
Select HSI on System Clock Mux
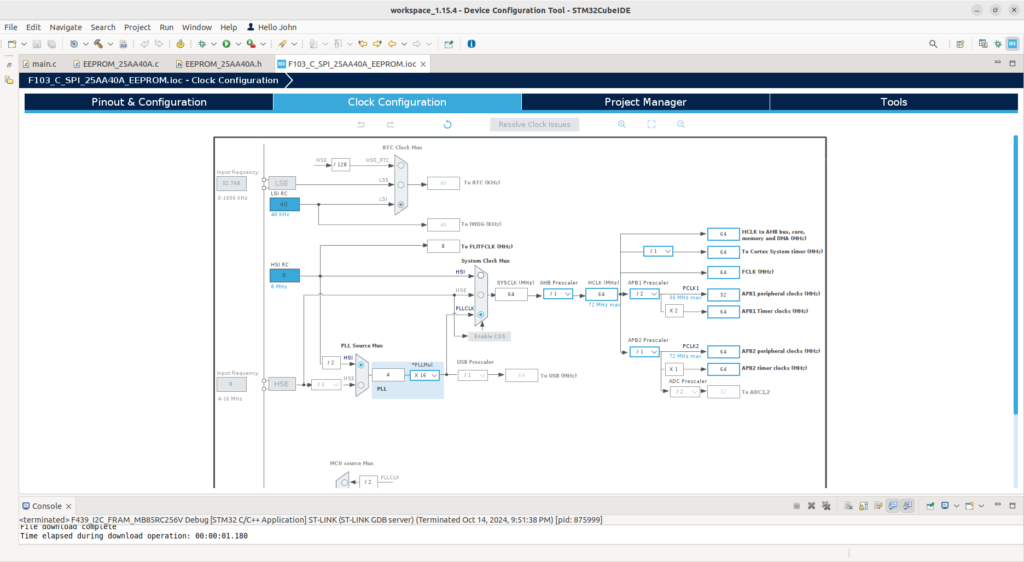click(481, 275)
